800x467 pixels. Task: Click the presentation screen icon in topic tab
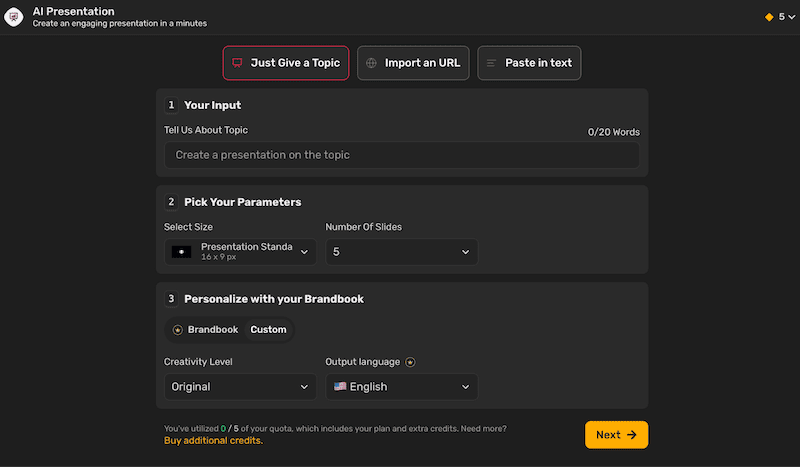pyautogui.click(x=237, y=63)
